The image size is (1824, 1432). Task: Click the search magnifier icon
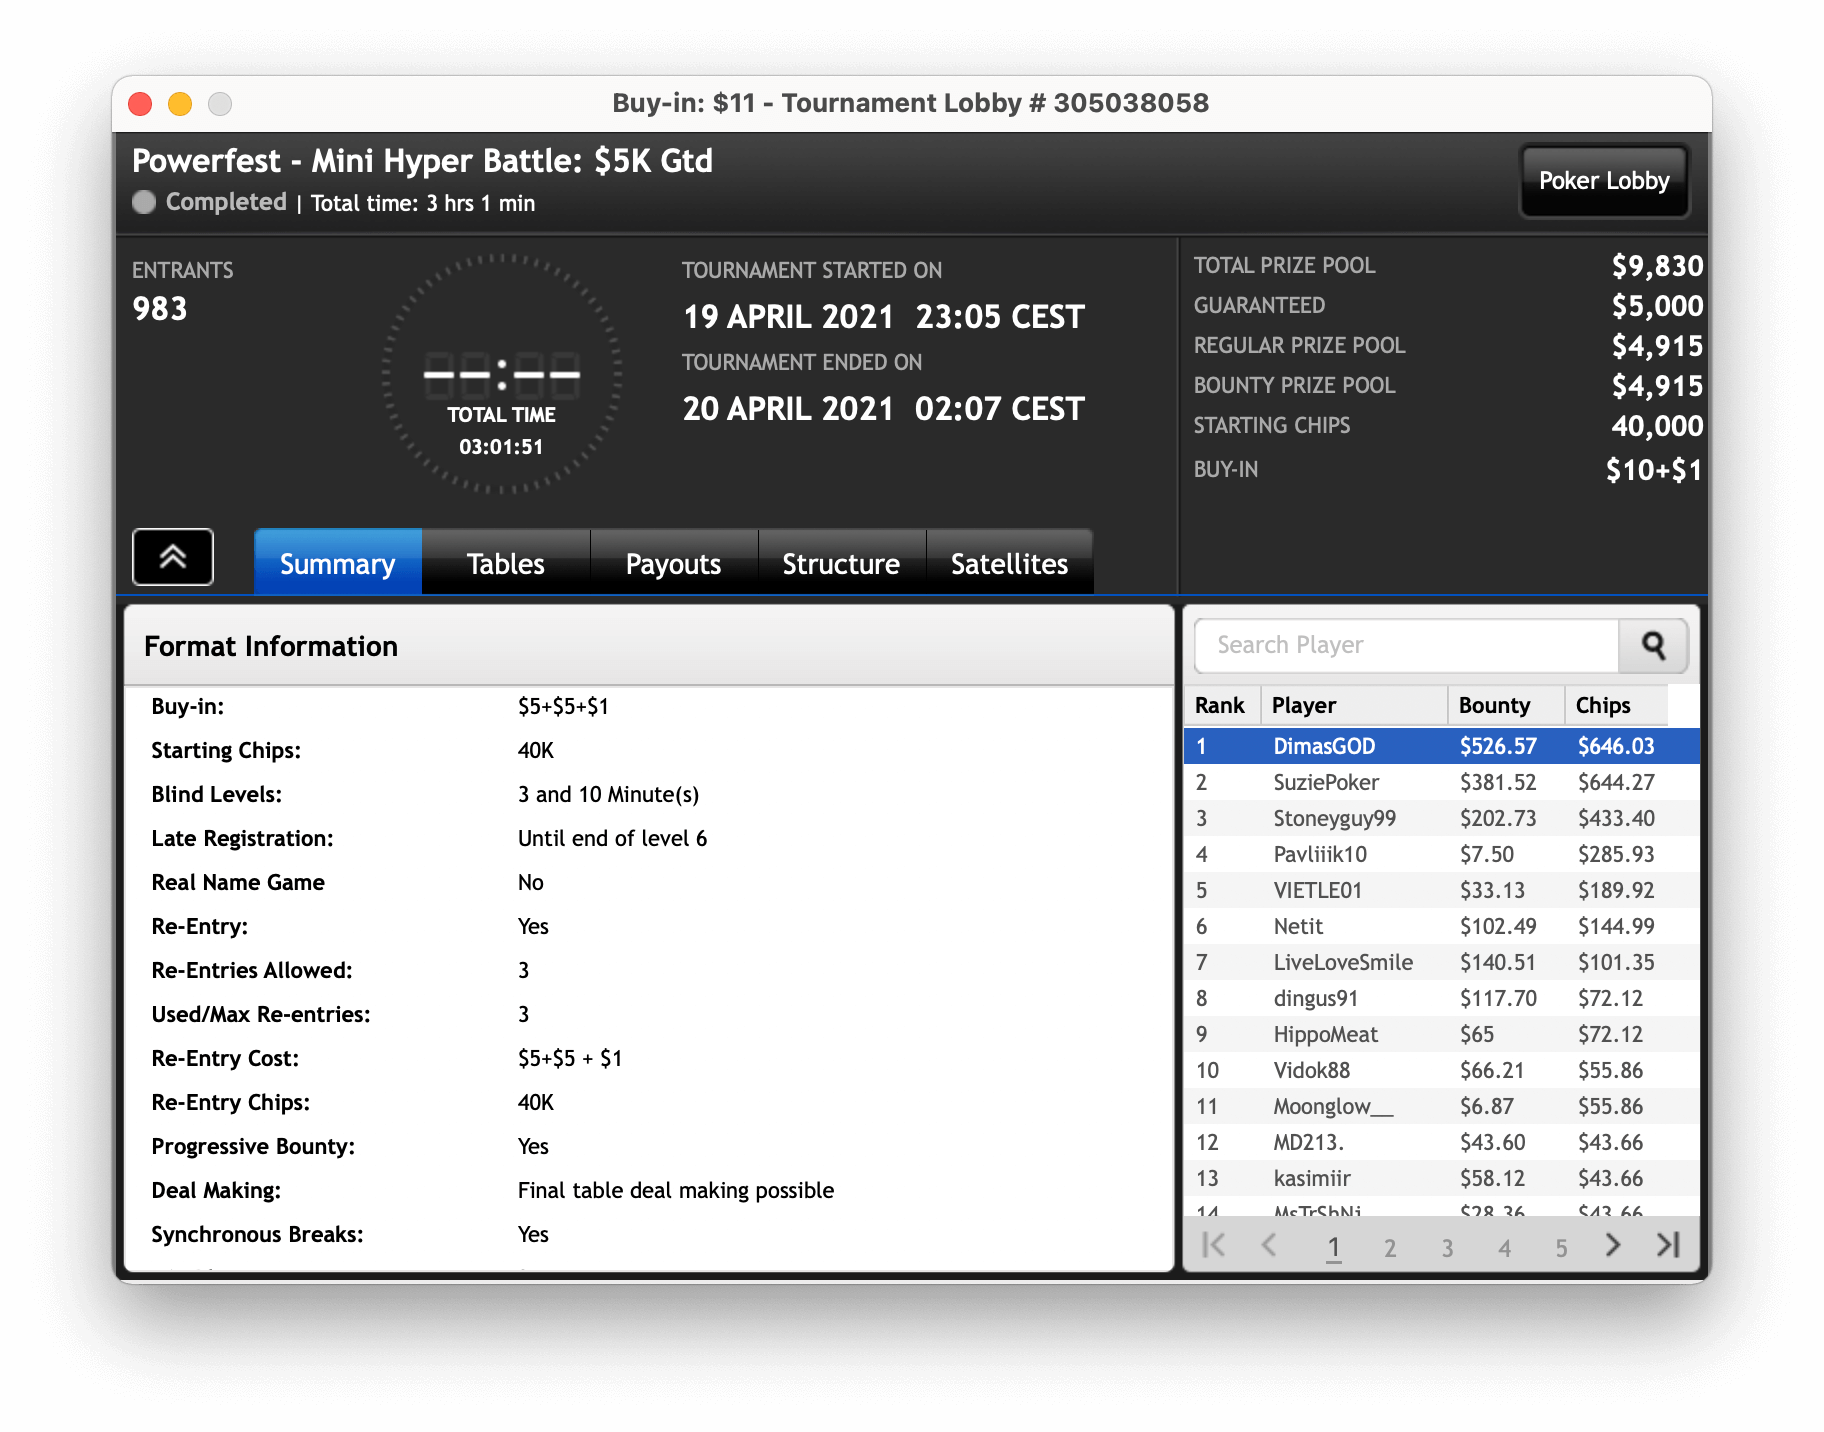1653,646
